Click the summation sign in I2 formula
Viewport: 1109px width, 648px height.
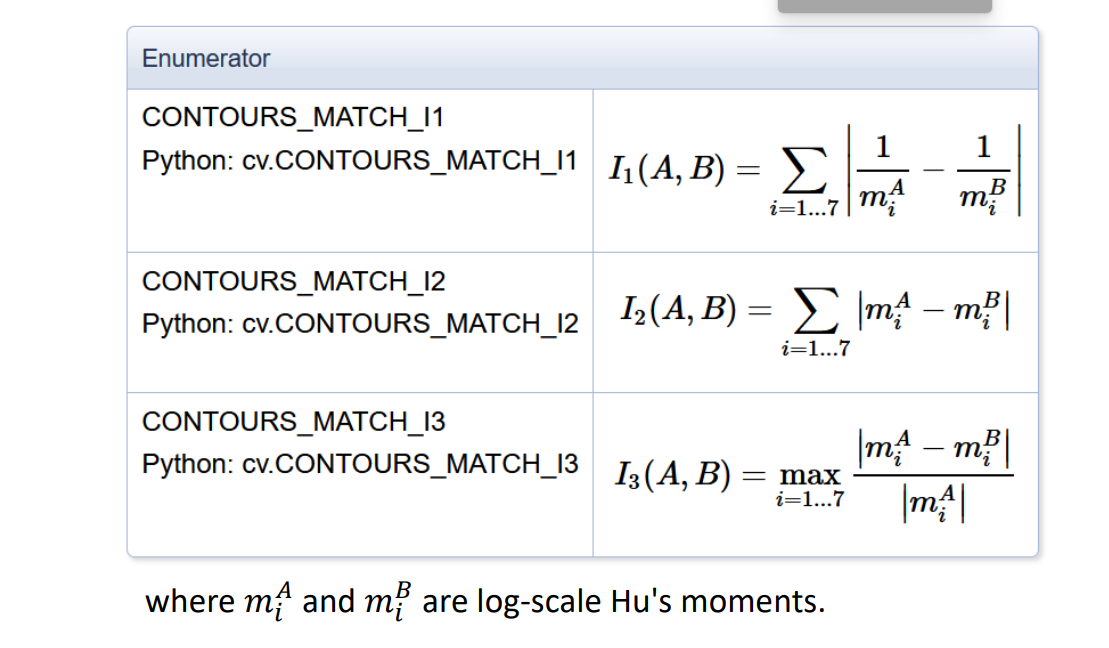pyautogui.click(x=816, y=310)
